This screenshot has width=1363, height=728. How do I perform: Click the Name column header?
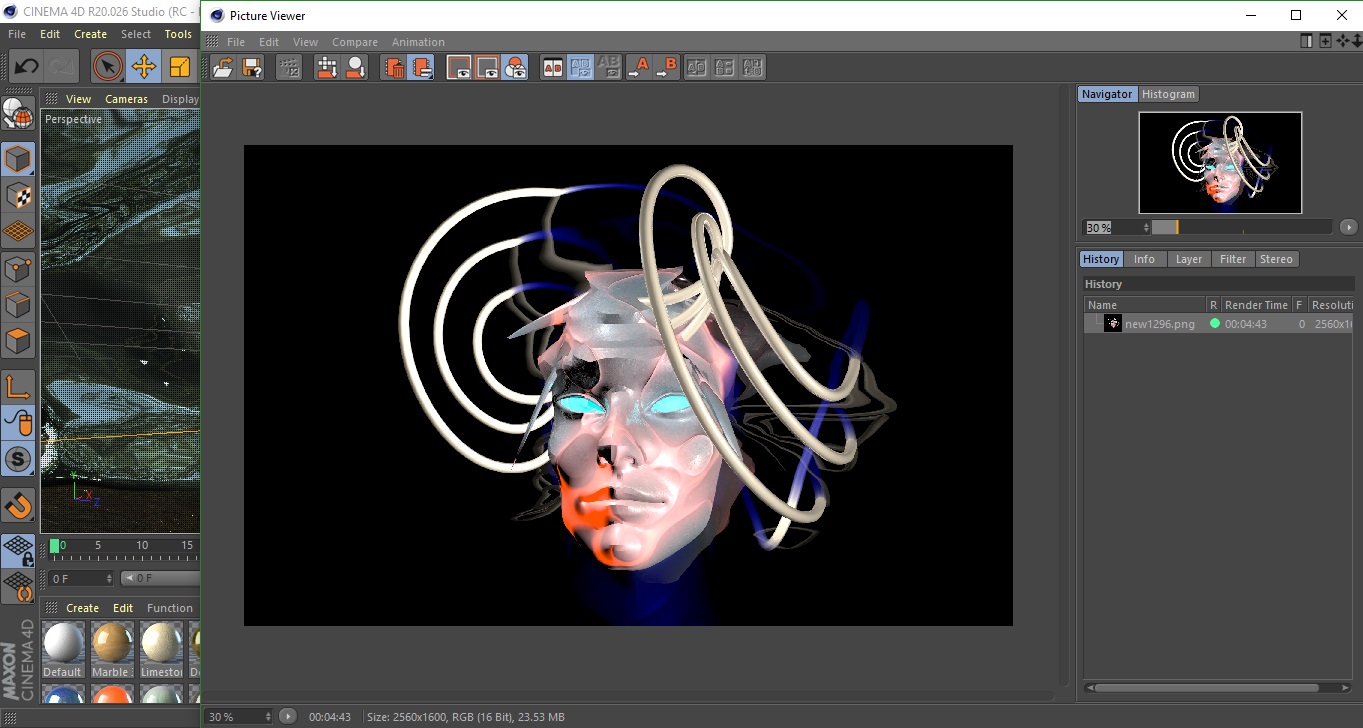(x=1145, y=305)
